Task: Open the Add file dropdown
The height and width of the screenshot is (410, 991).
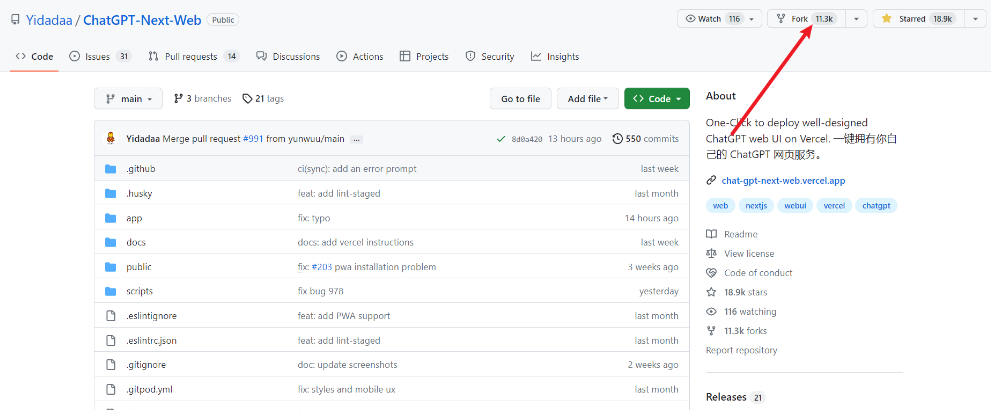Action: [x=588, y=99]
